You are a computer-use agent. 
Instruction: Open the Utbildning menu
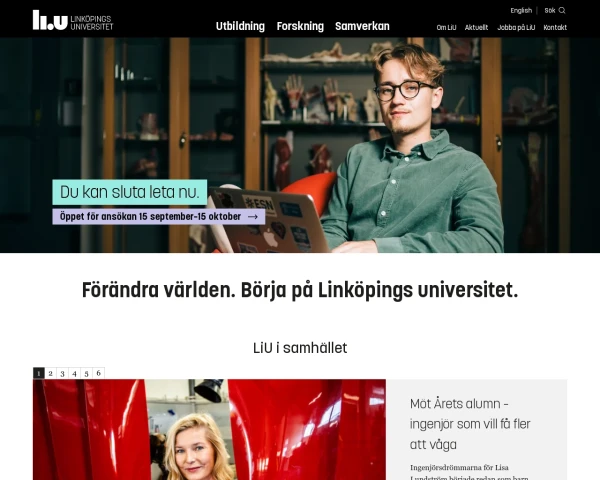(240, 26)
